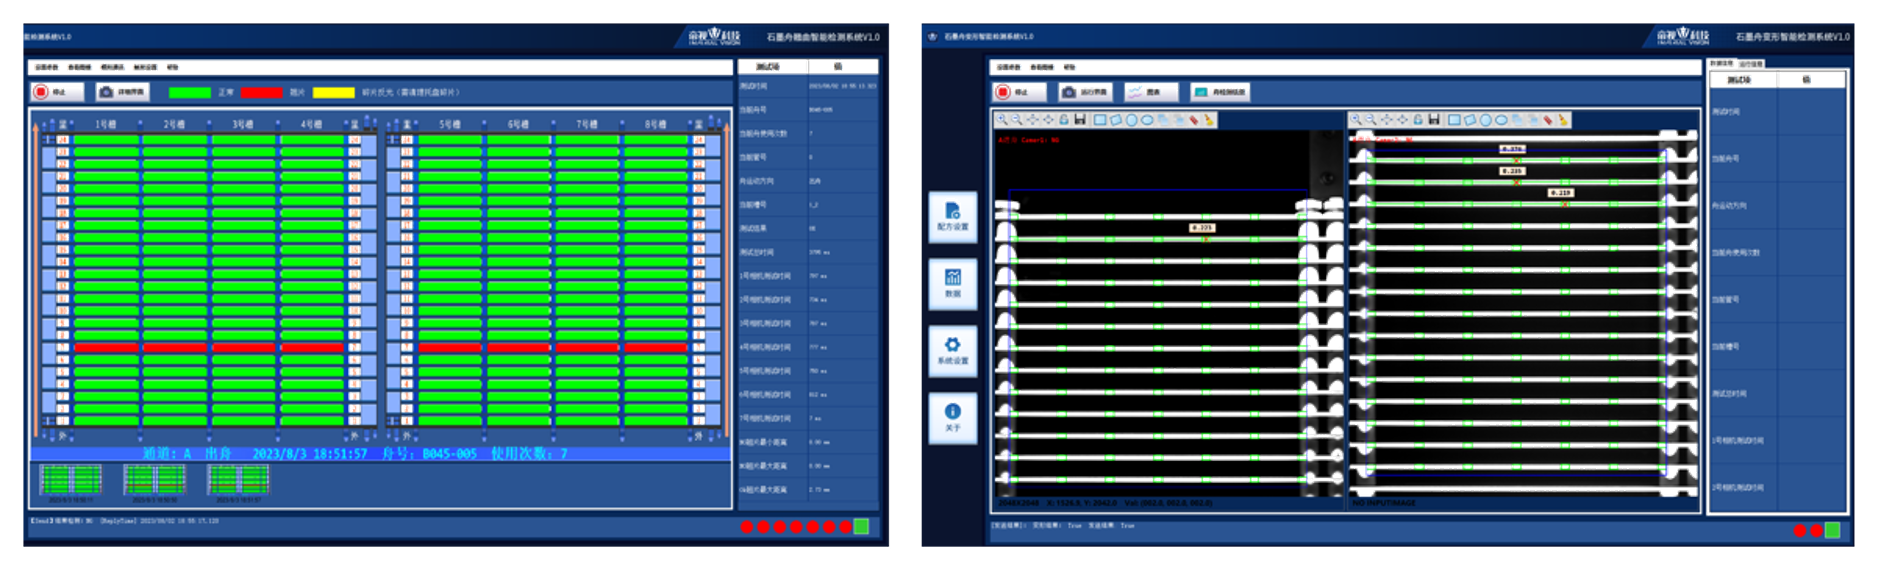
Task: Toggle padlock icon in right image viewer toolbar
Action: [x=1417, y=120]
